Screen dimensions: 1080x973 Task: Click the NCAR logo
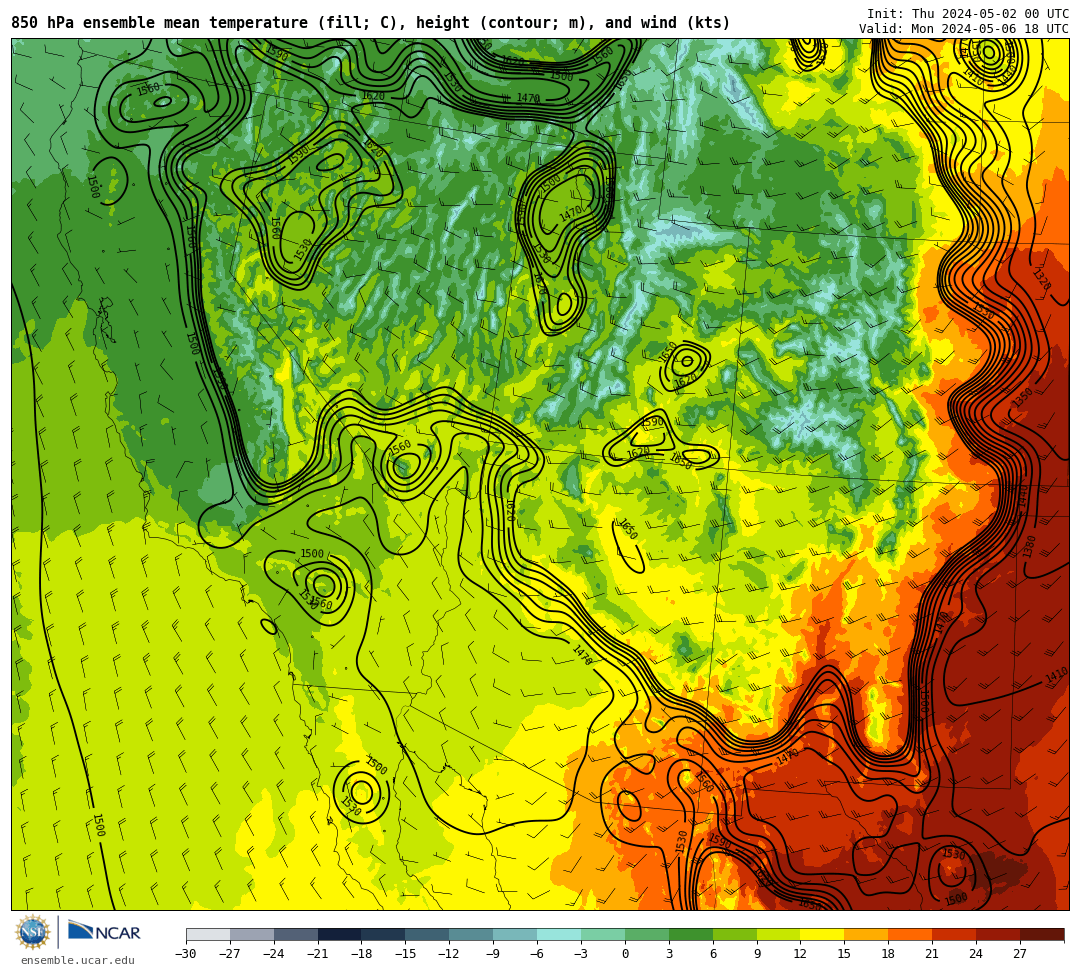coord(104,932)
